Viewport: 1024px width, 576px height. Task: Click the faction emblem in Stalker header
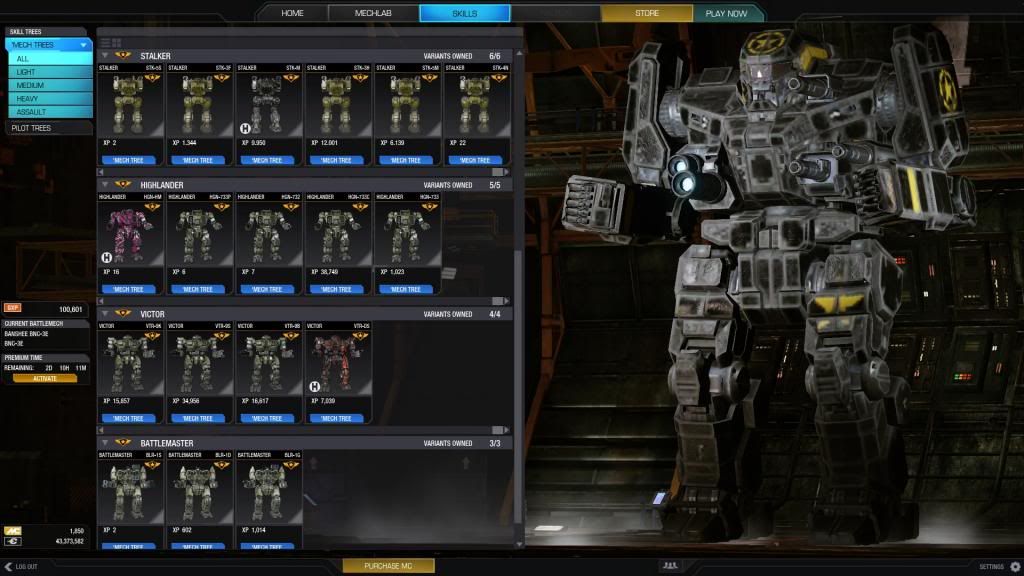tap(123, 56)
